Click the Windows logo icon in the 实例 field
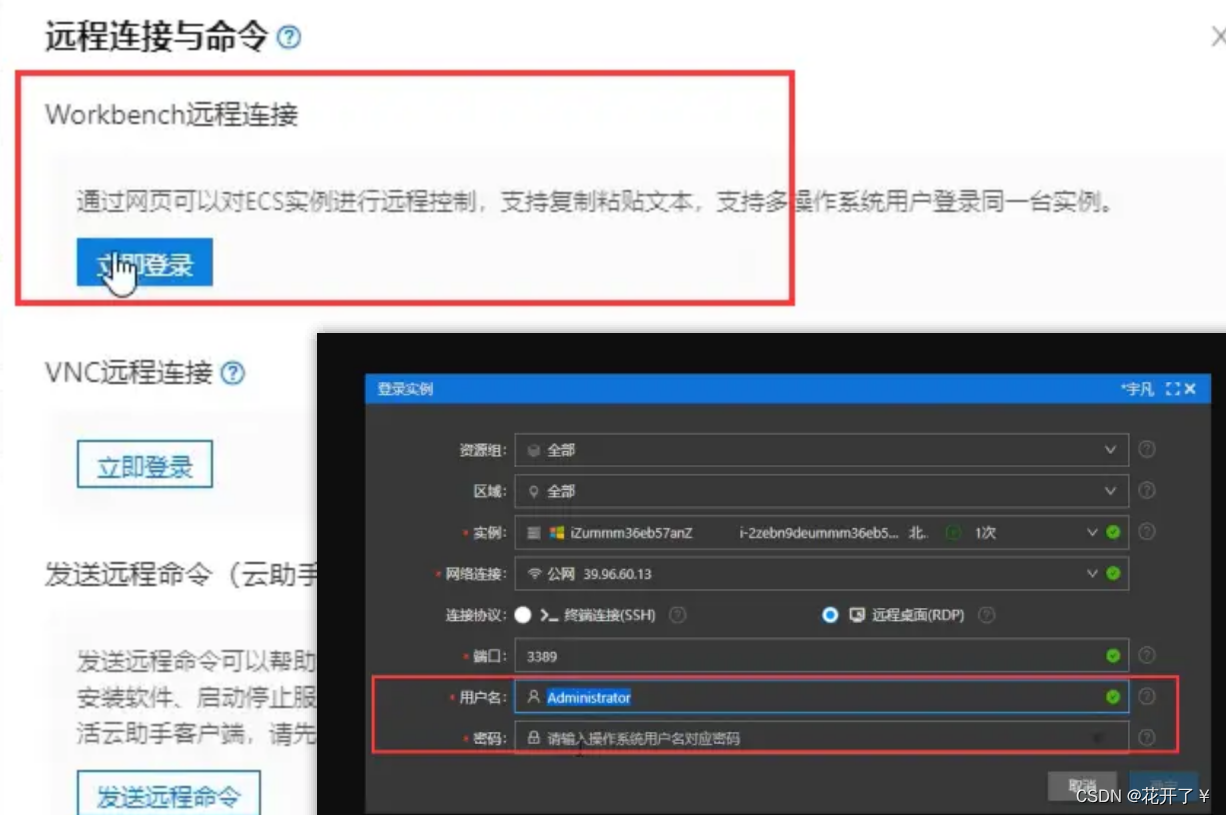 555,532
